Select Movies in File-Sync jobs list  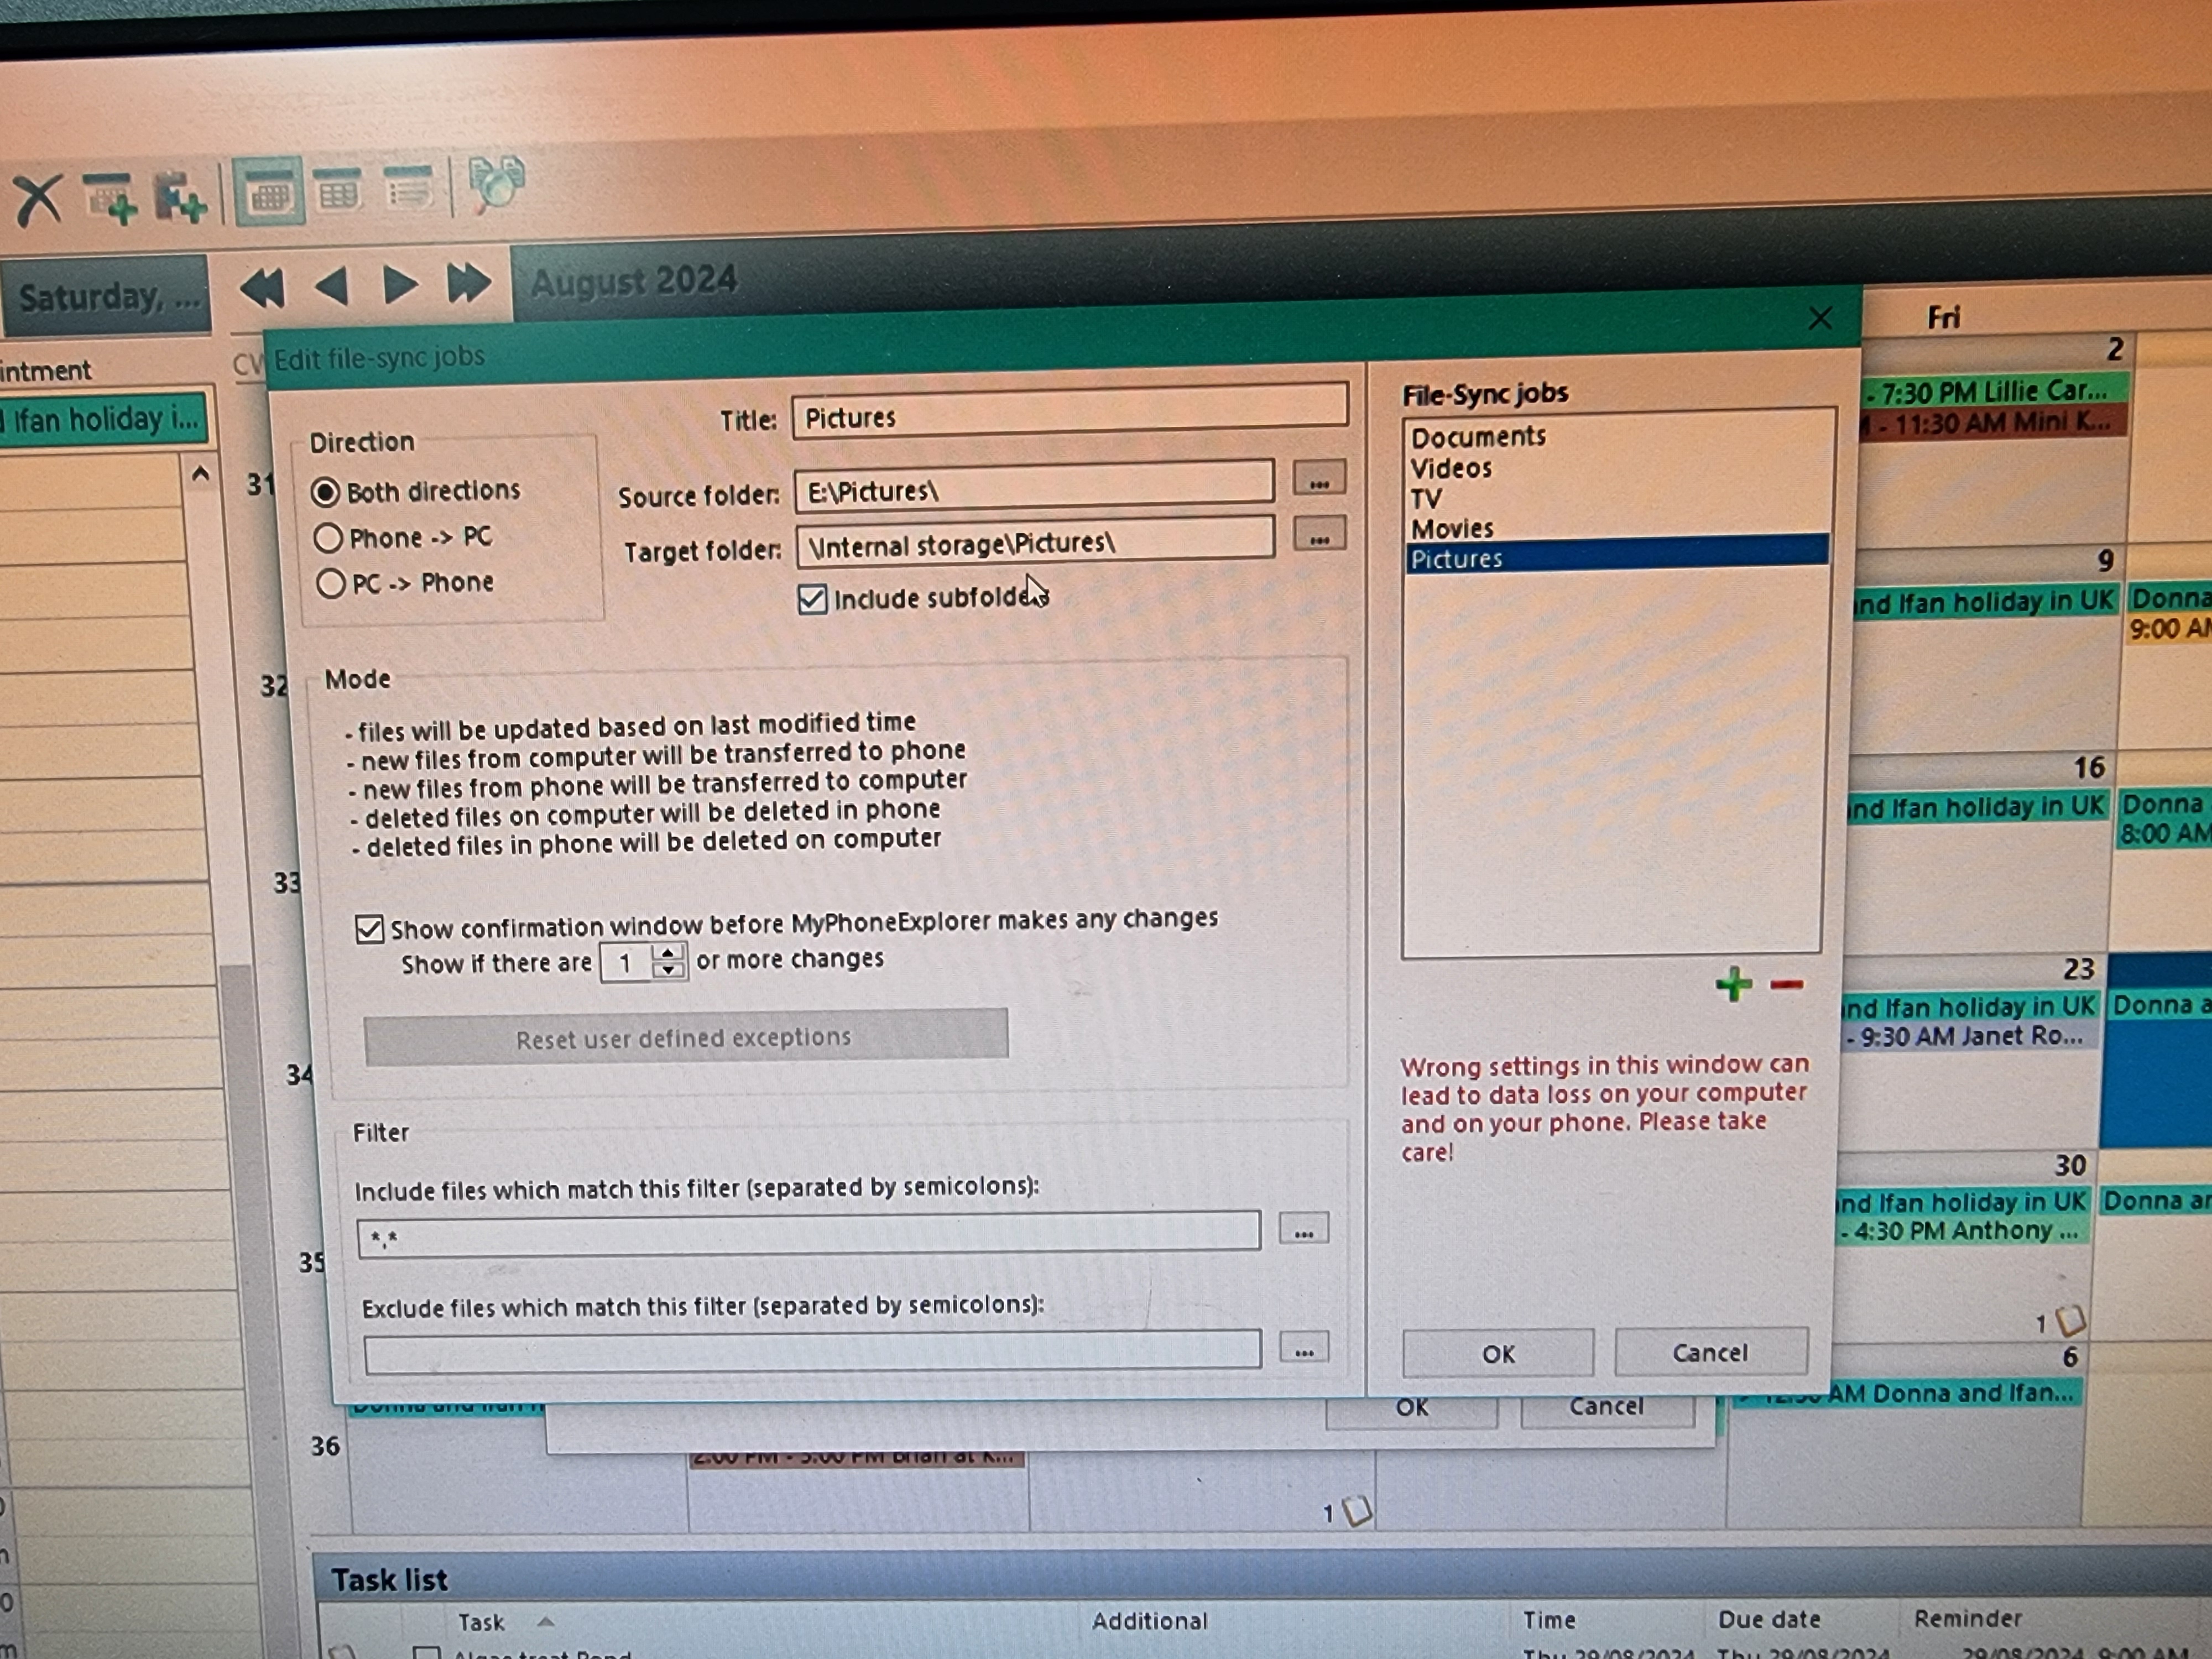click(1452, 528)
